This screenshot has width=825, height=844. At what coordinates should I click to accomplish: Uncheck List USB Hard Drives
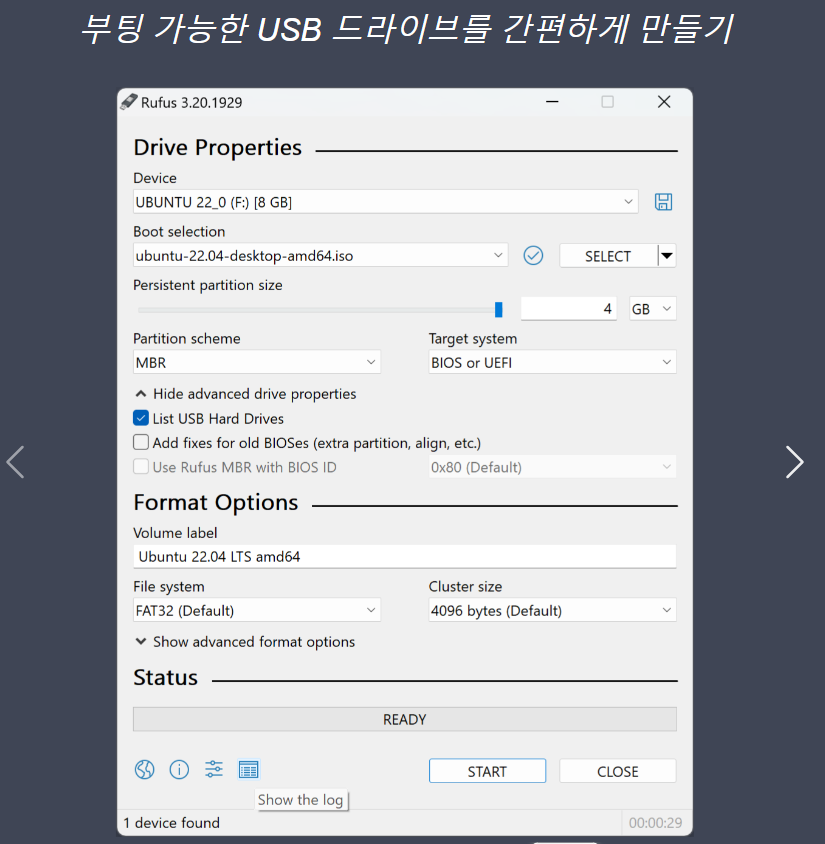pyautogui.click(x=141, y=418)
